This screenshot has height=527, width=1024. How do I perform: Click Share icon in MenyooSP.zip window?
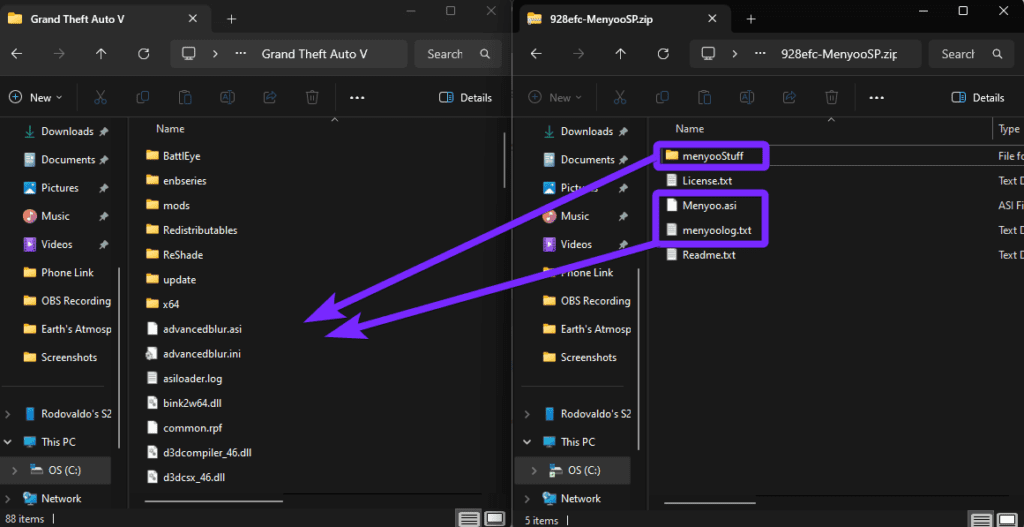[x=789, y=97]
